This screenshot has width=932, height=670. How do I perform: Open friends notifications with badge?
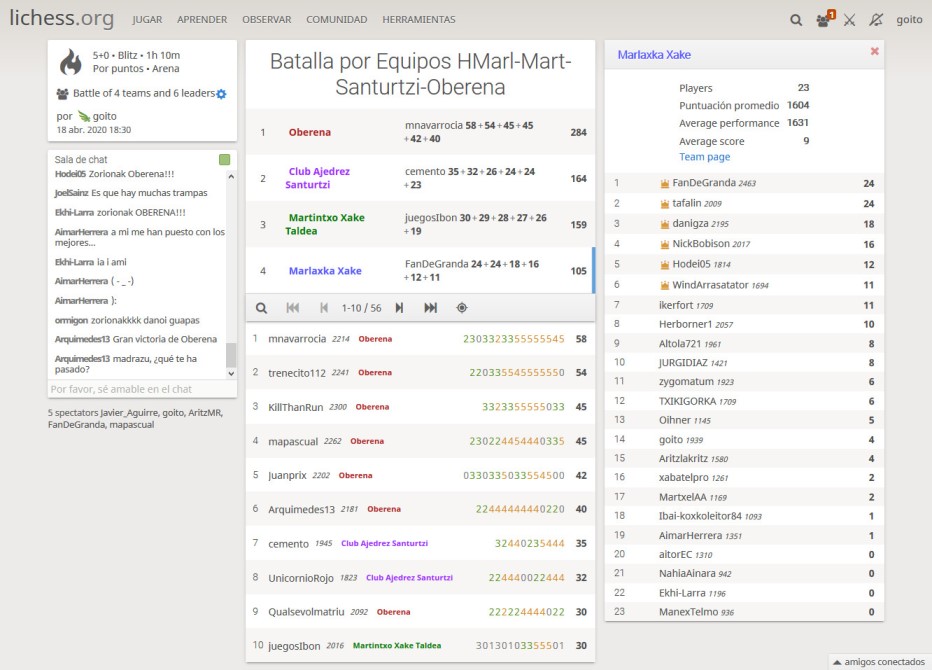click(x=823, y=19)
